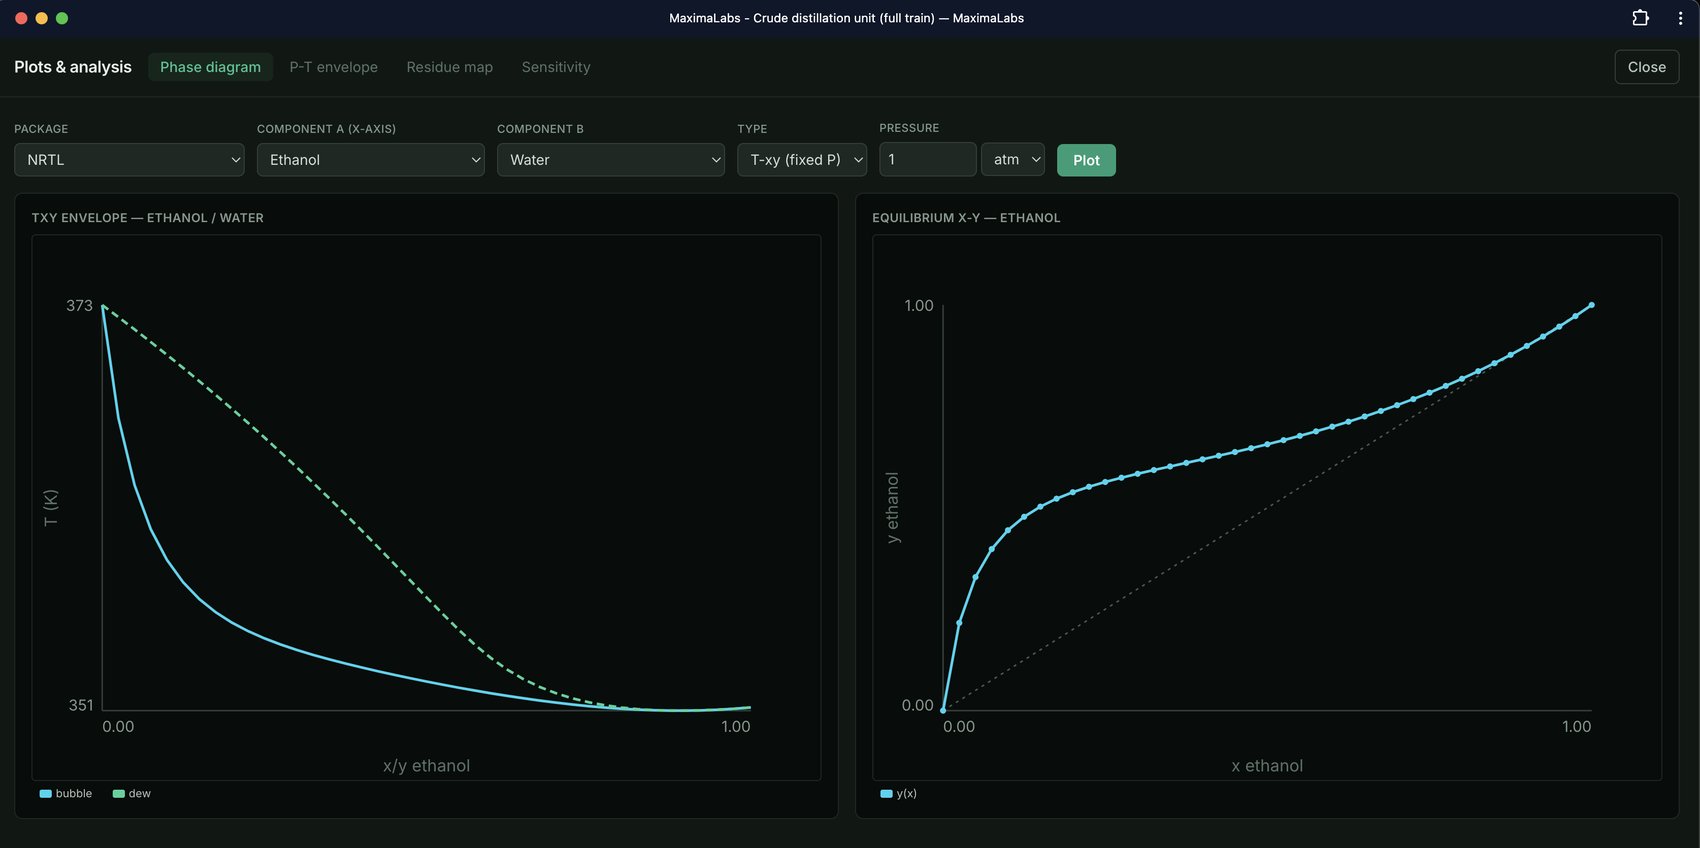Click the TYPE field label
This screenshot has height=848, width=1700.
click(x=752, y=129)
